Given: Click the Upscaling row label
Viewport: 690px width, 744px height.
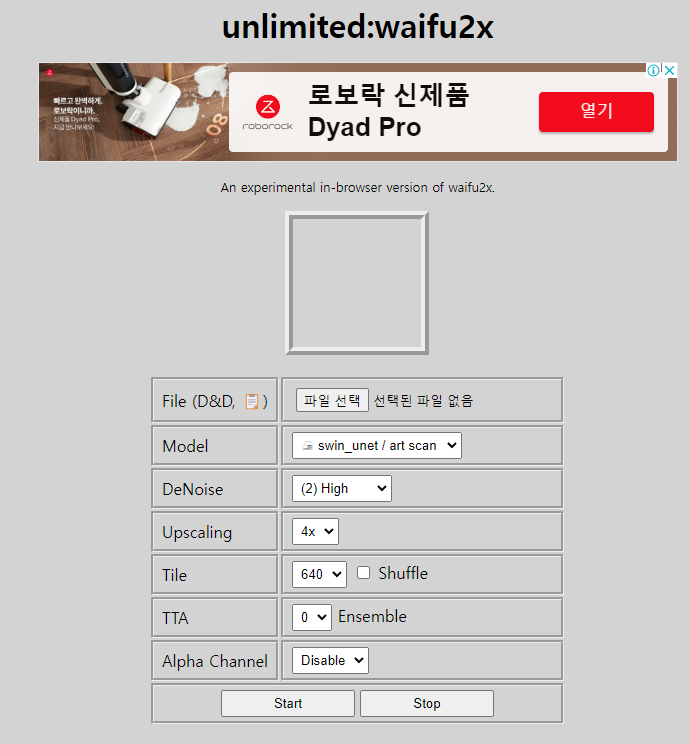Looking at the screenshot, I should coord(197,533).
